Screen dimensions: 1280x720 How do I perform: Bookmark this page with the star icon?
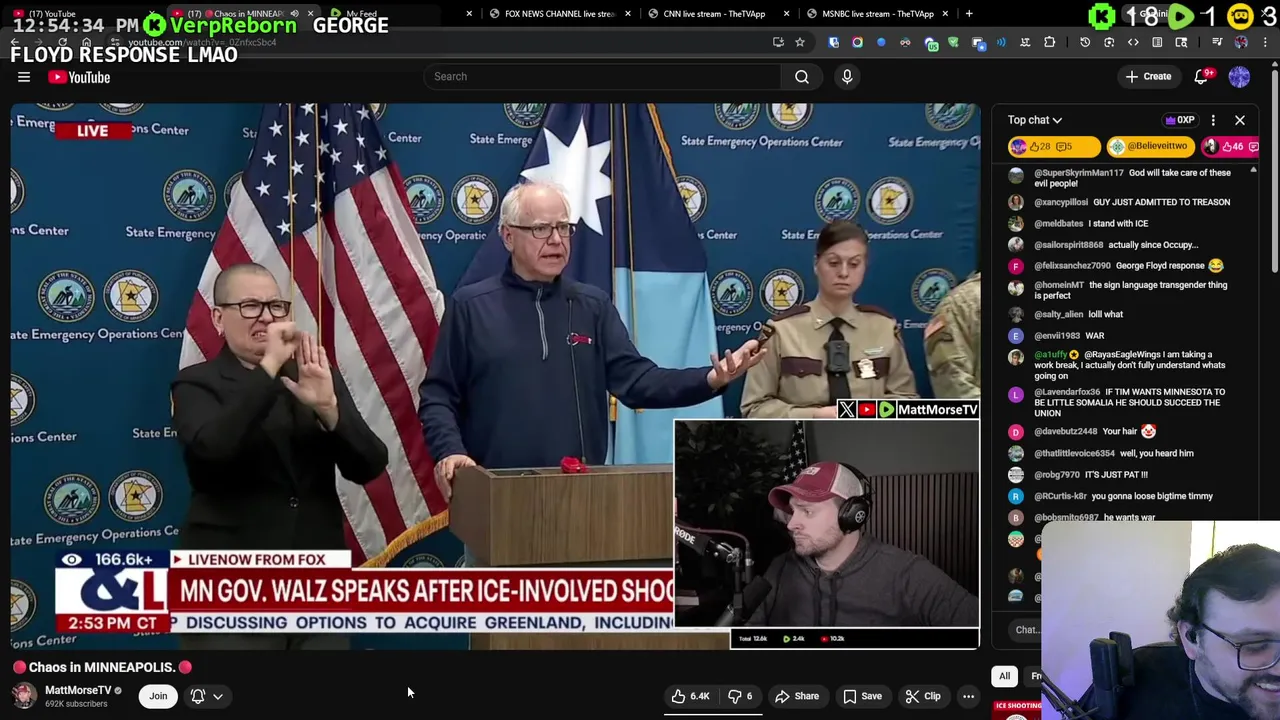[x=799, y=42]
